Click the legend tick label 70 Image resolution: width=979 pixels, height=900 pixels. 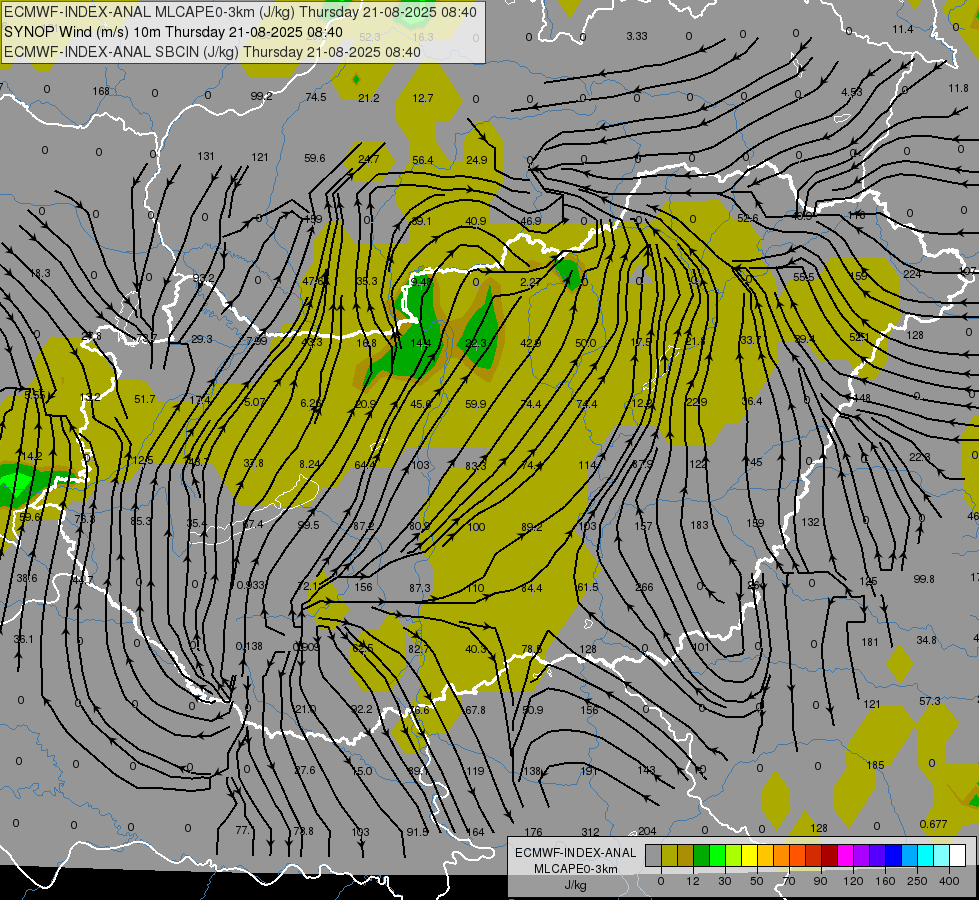pos(789,881)
